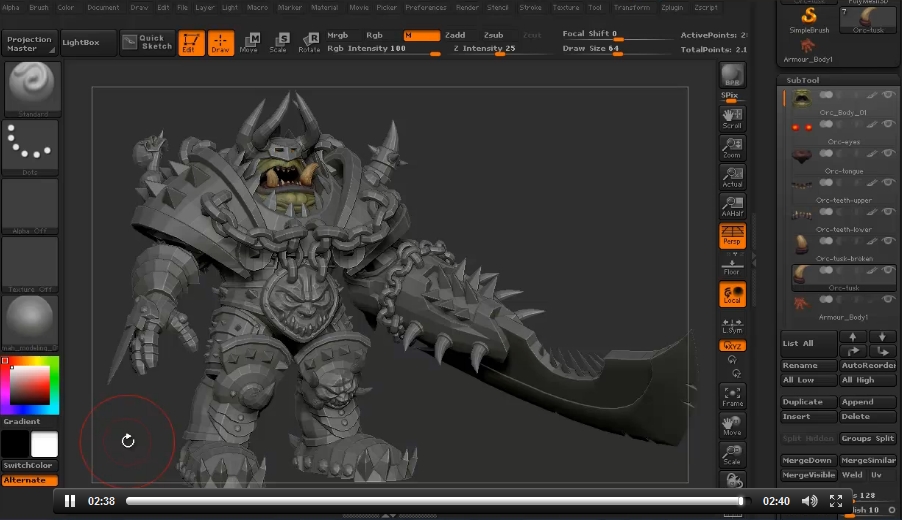Activate Edit mode button
Viewport: 902px width, 520px height.
click(x=191, y=43)
